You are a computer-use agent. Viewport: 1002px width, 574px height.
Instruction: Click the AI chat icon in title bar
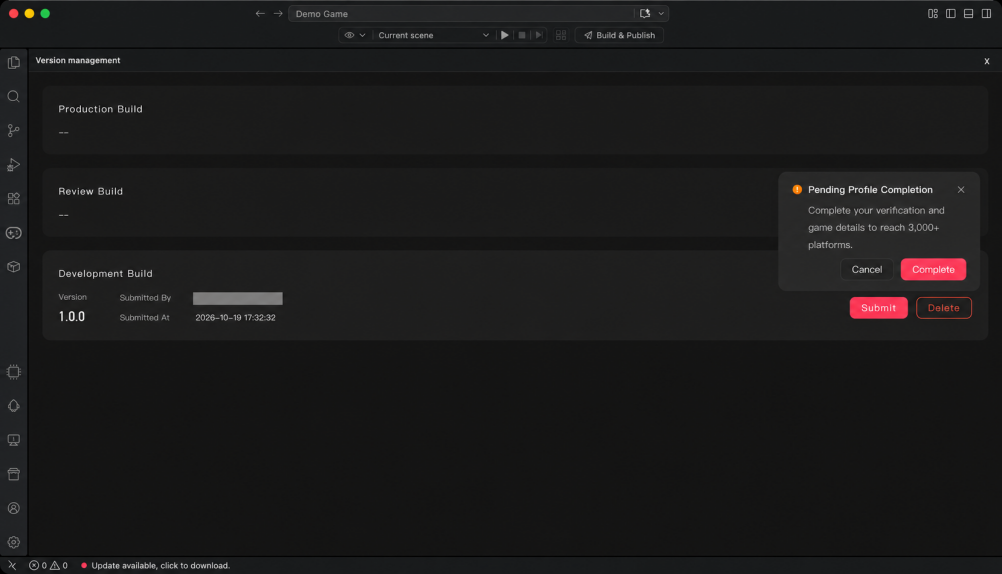(645, 13)
